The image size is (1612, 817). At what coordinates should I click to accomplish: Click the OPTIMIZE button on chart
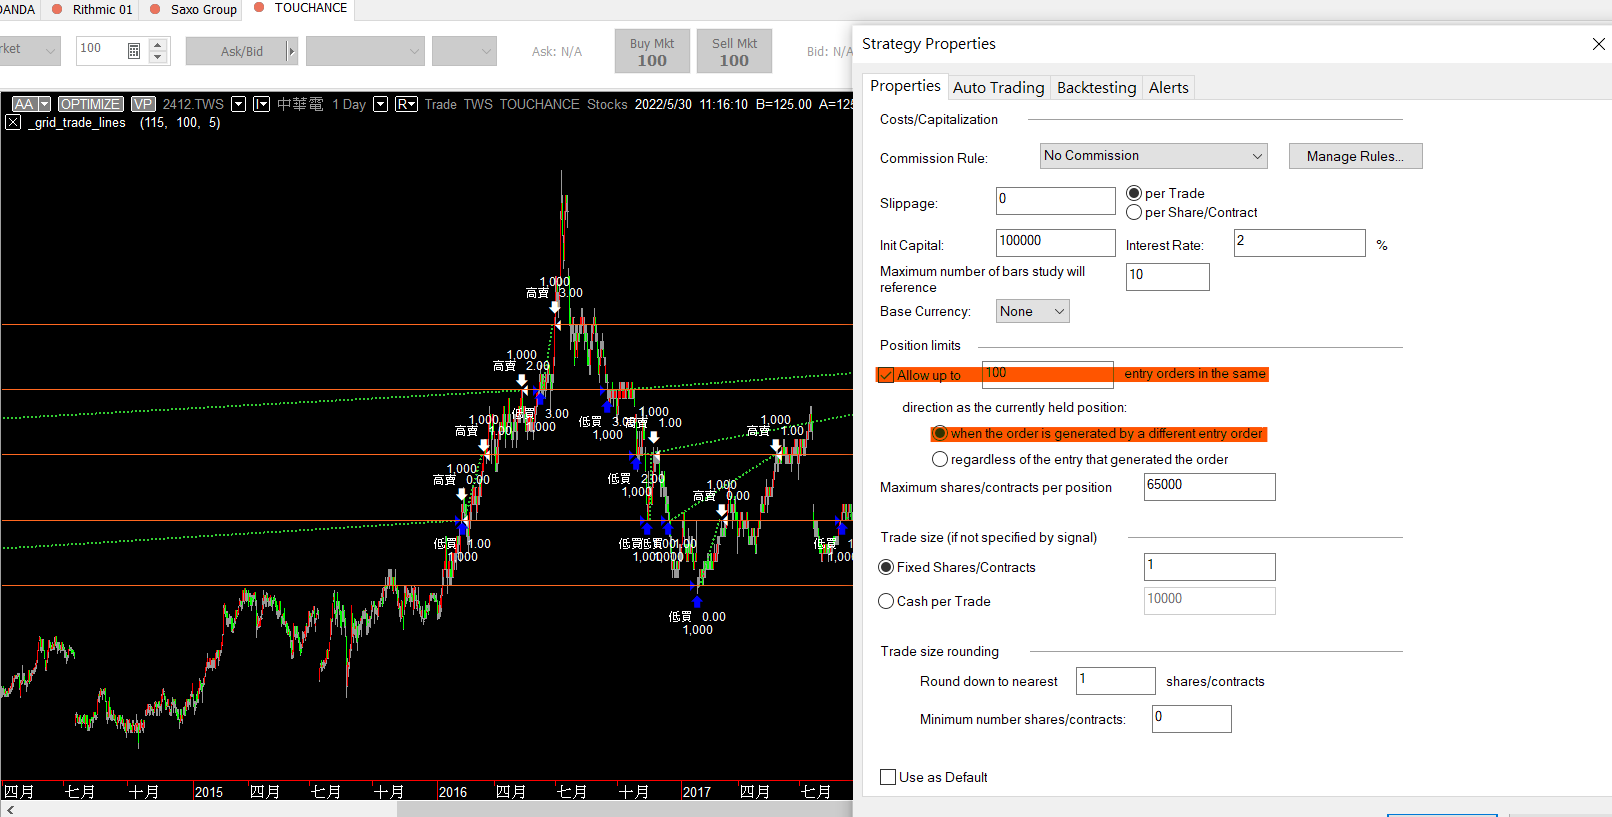(90, 104)
